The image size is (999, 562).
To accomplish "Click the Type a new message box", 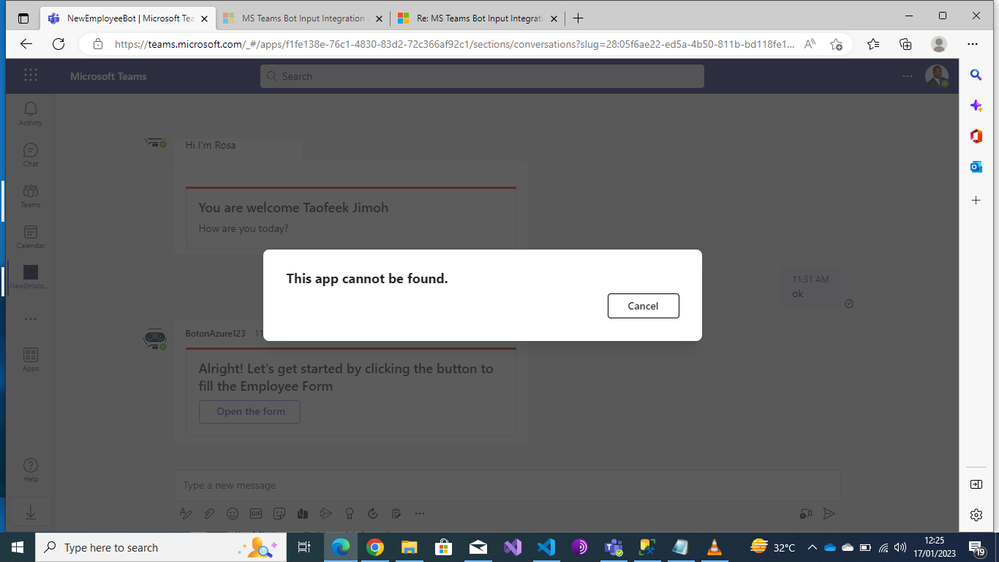I will 507,486.
